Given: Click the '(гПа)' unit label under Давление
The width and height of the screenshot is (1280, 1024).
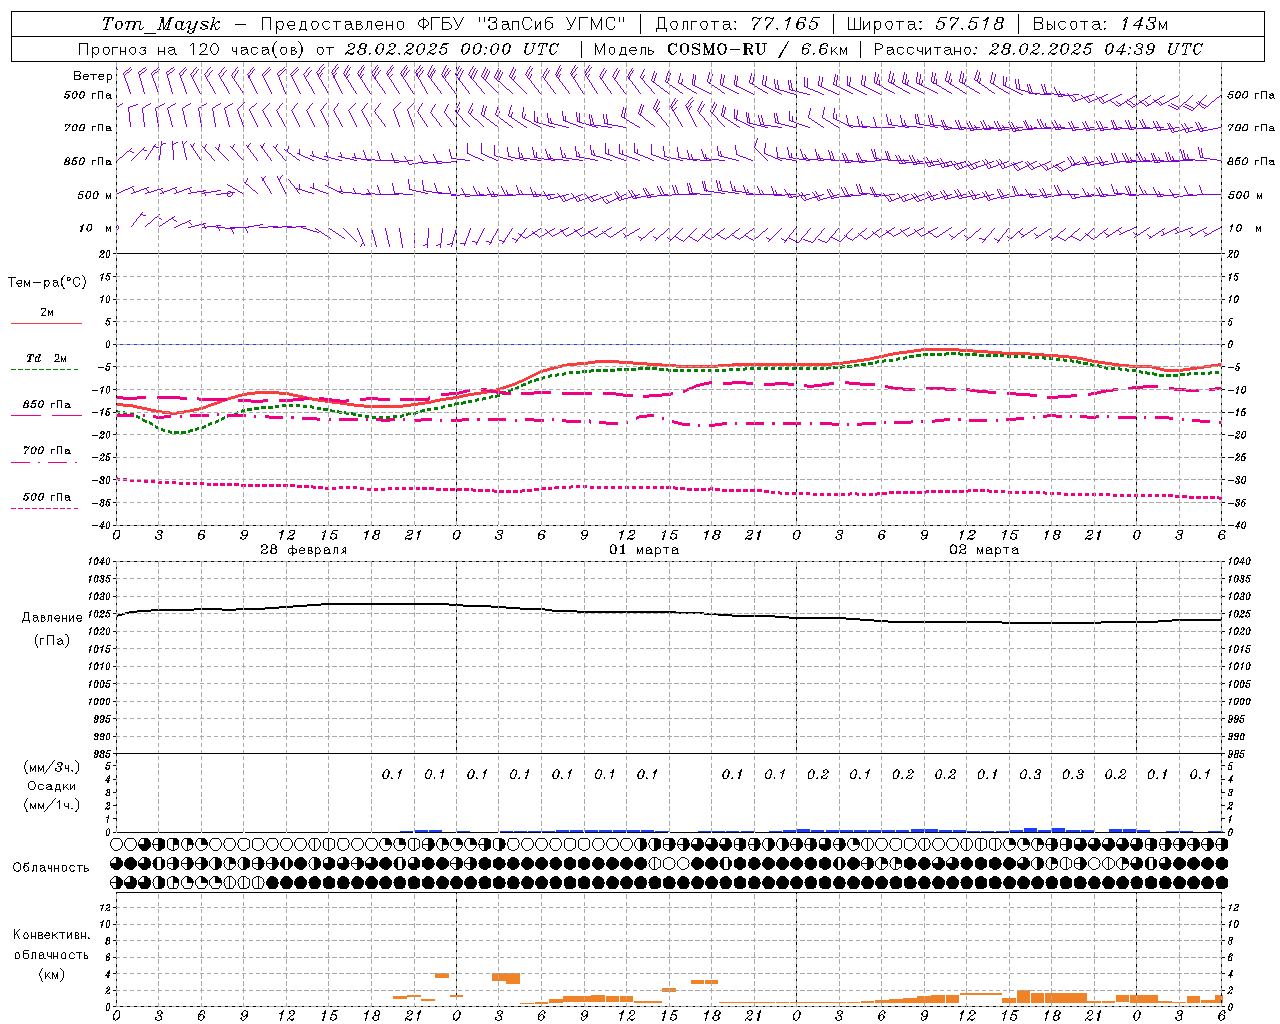Looking at the screenshot, I should coord(52,640).
